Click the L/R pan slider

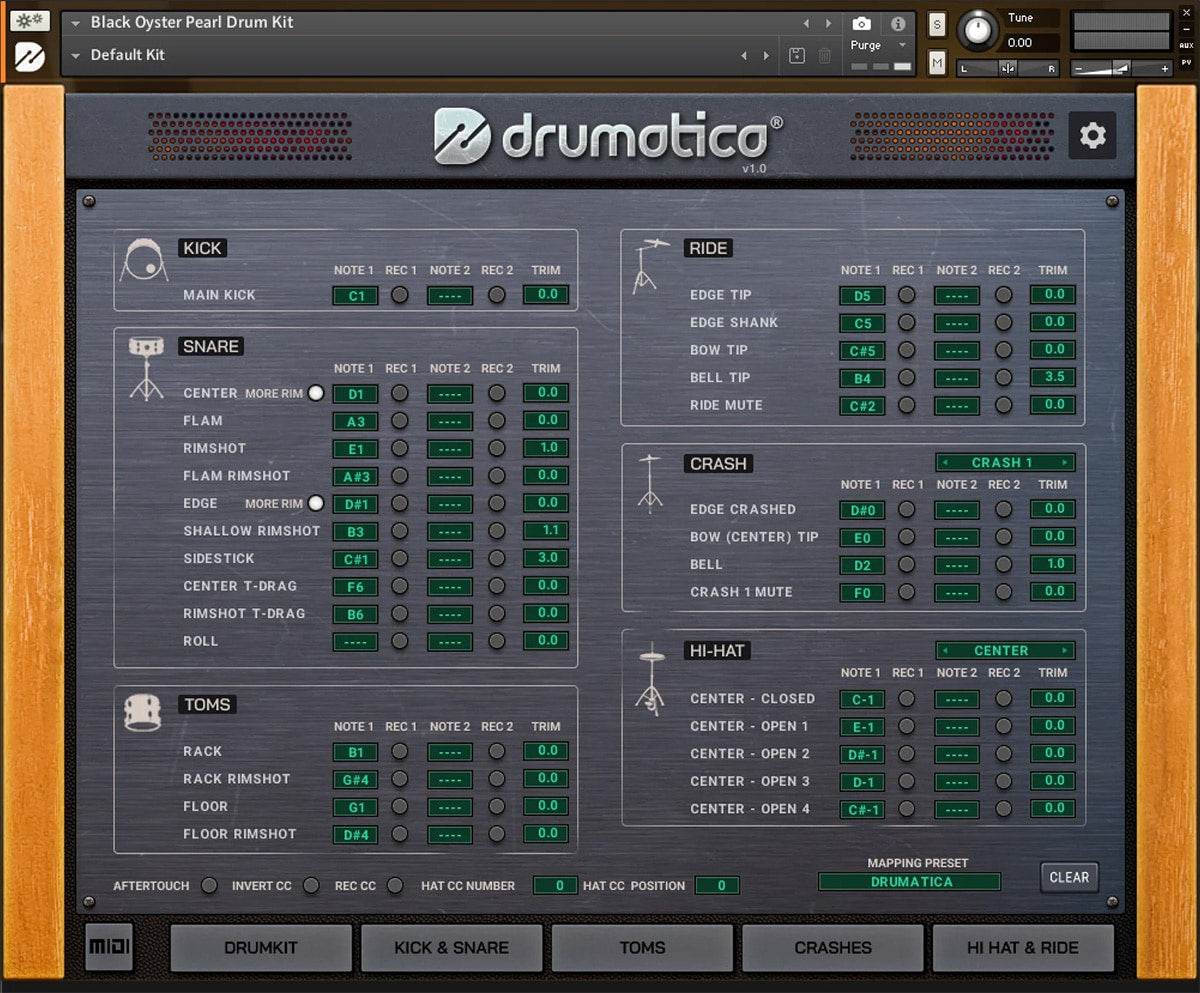(1008, 68)
